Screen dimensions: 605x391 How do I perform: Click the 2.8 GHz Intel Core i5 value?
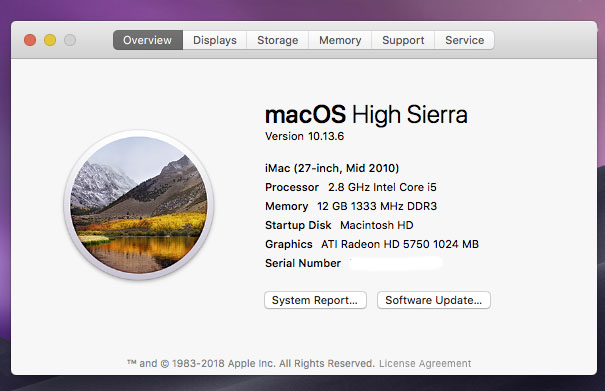pyautogui.click(x=382, y=187)
